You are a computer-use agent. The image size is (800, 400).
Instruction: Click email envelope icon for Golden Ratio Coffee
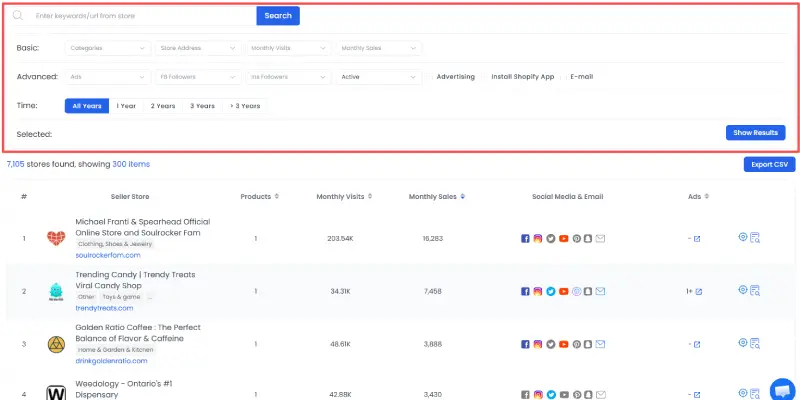point(601,344)
